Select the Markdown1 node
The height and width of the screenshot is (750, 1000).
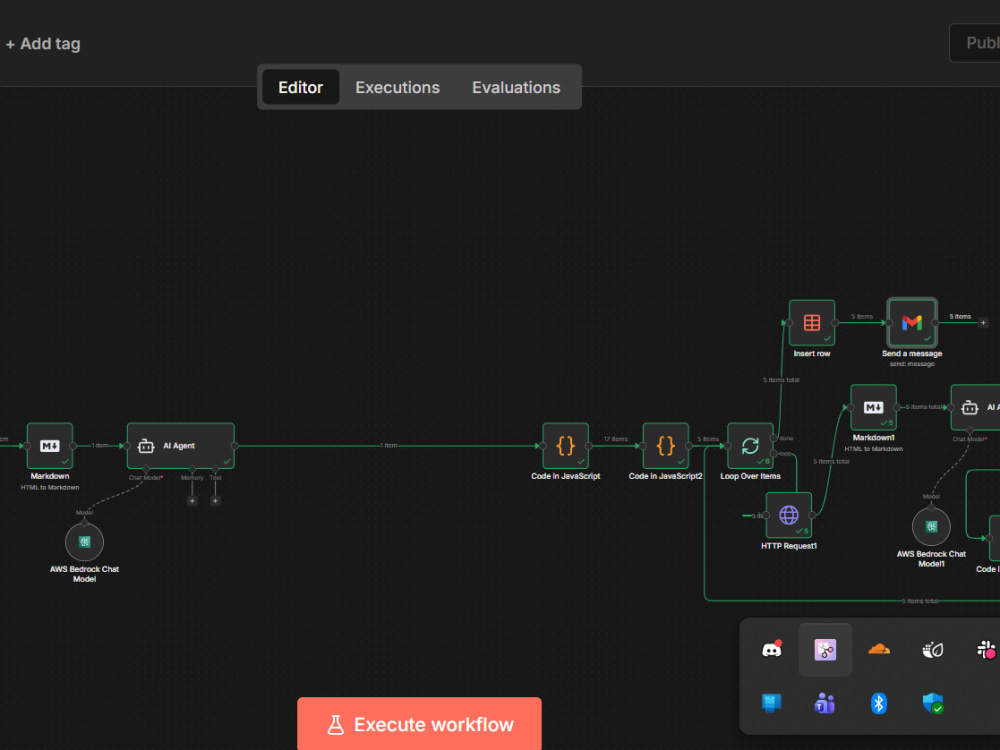(874, 408)
